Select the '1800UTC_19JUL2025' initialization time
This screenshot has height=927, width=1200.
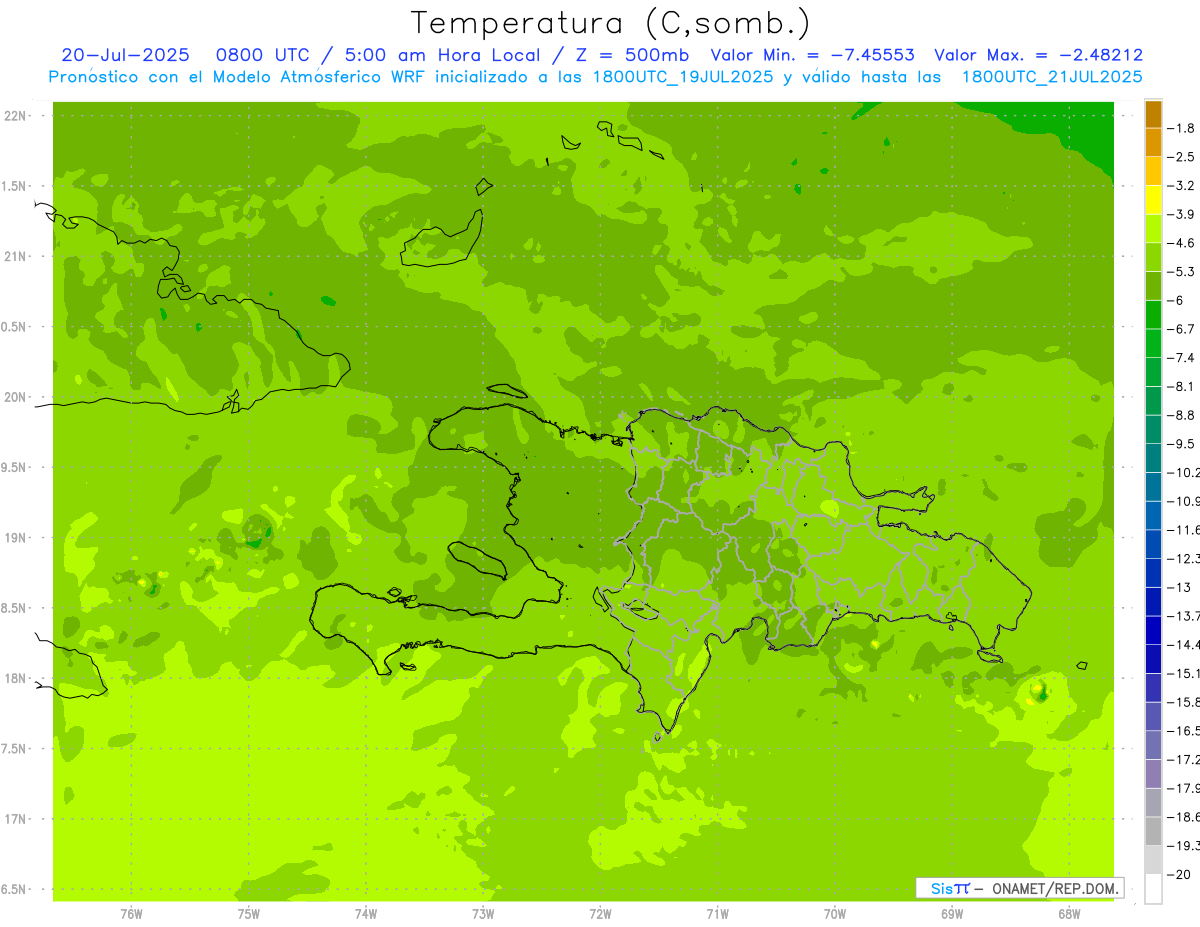tap(683, 77)
